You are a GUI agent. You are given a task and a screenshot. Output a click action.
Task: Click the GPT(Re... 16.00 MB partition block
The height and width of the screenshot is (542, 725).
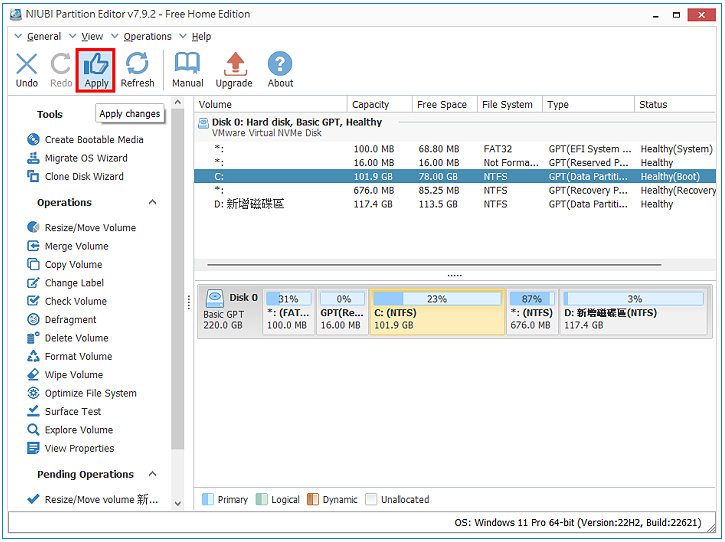(x=342, y=312)
